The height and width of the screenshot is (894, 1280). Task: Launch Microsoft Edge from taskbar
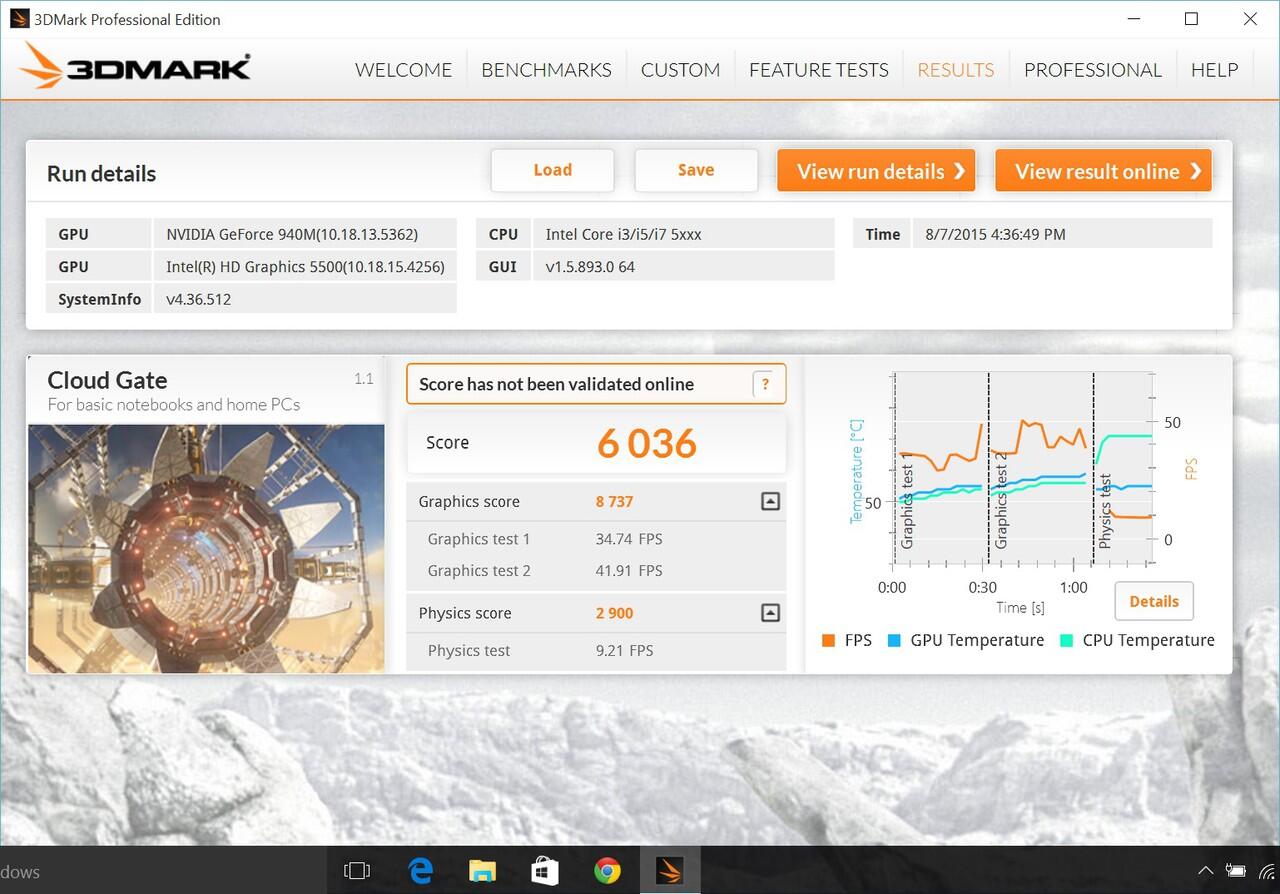(x=420, y=871)
